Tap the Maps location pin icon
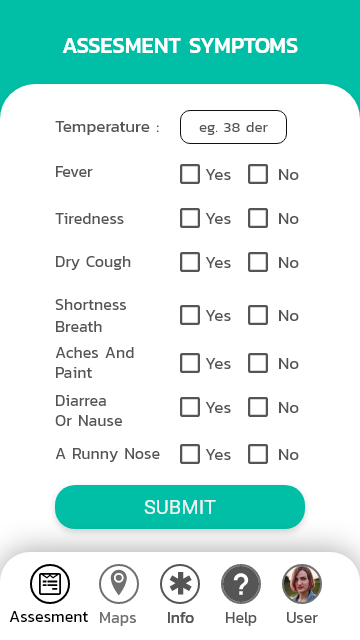Image resolution: width=360 pixels, height=640 pixels. [x=119, y=584]
